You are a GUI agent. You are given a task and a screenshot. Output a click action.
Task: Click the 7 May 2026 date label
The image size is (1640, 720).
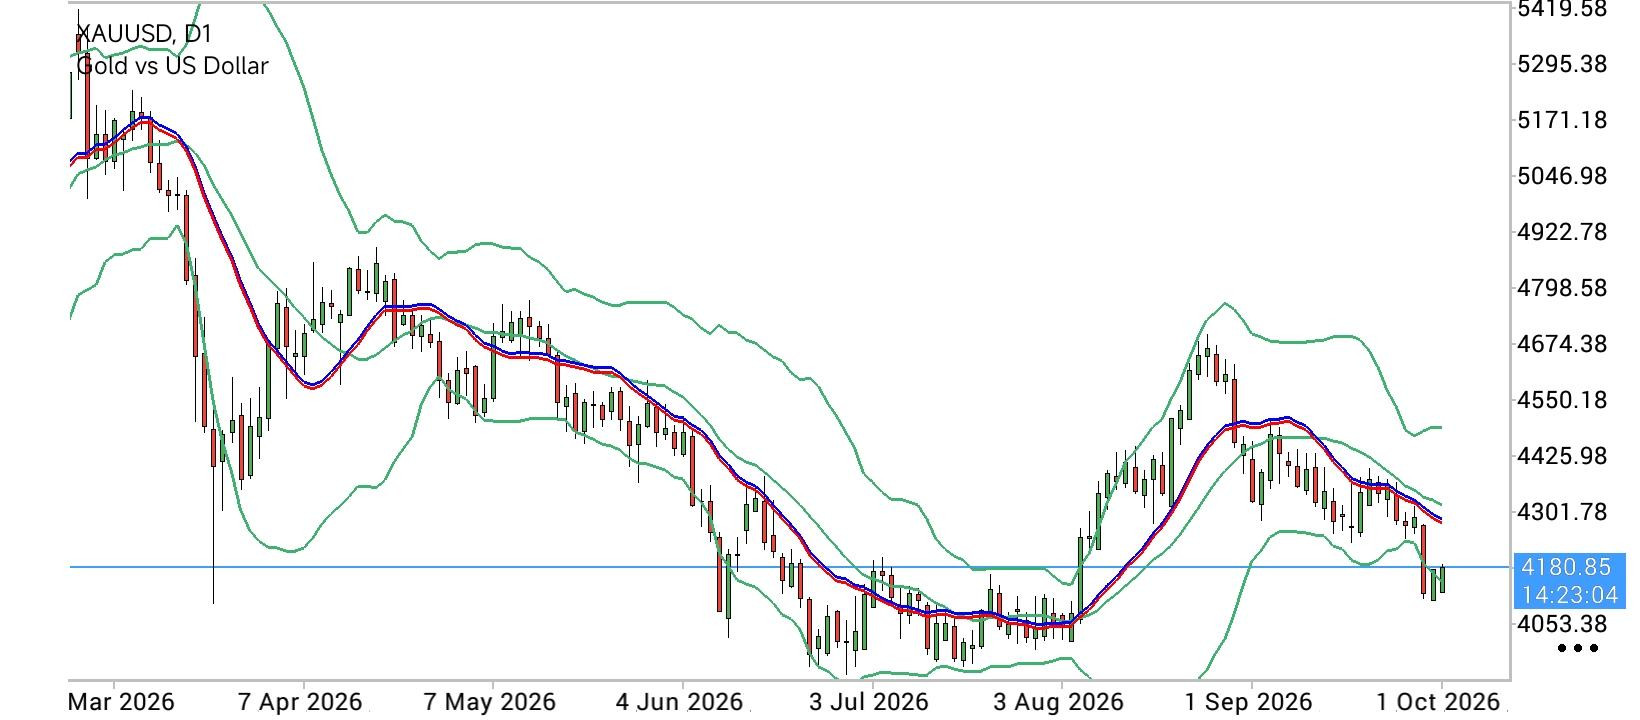click(491, 702)
